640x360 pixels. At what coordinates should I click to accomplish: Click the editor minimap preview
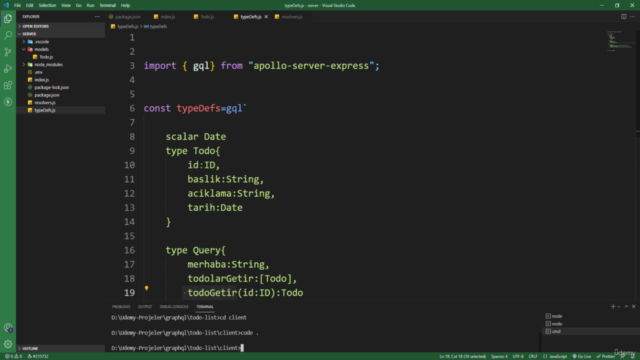click(x=620, y=40)
